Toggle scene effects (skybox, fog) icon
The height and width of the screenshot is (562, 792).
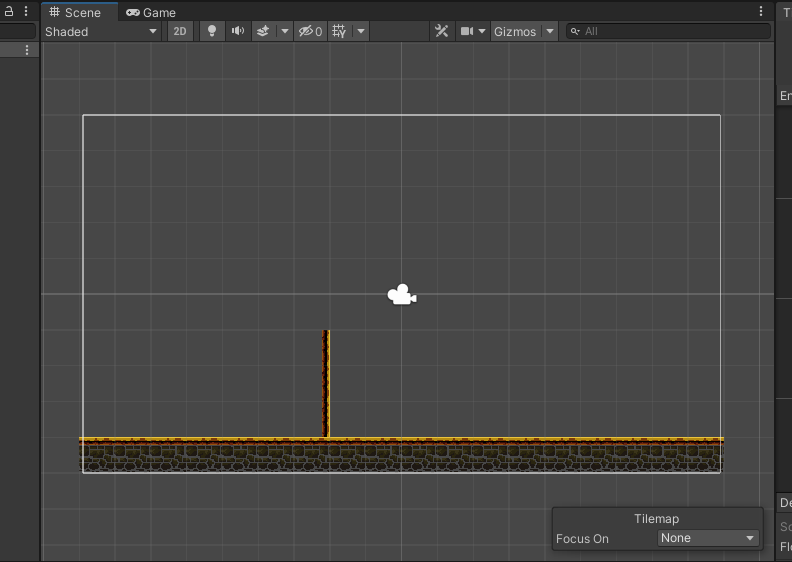point(263,31)
